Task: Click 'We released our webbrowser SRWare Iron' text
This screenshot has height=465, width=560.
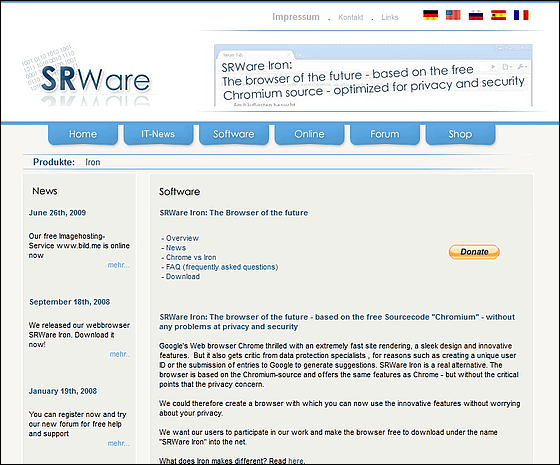Action: click(79, 335)
